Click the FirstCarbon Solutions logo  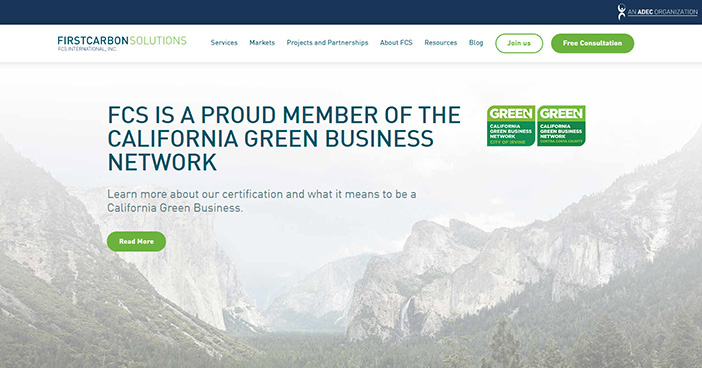coord(122,43)
